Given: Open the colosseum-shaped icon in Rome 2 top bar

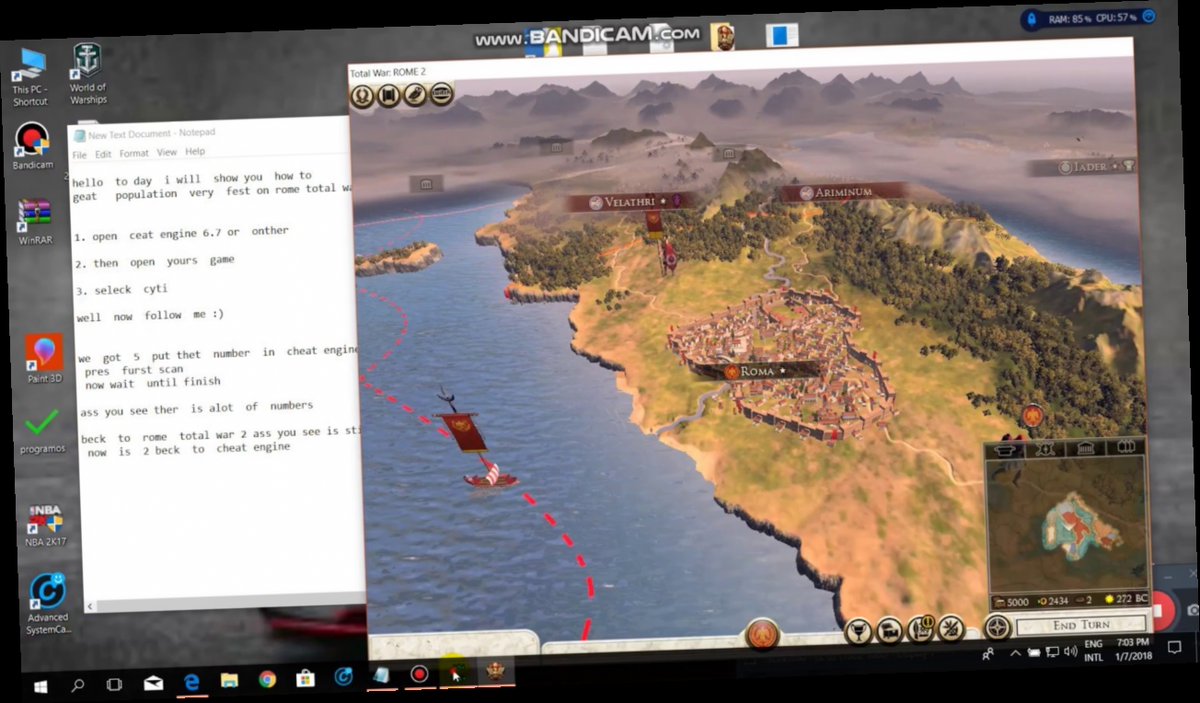Looking at the screenshot, I should point(441,95).
